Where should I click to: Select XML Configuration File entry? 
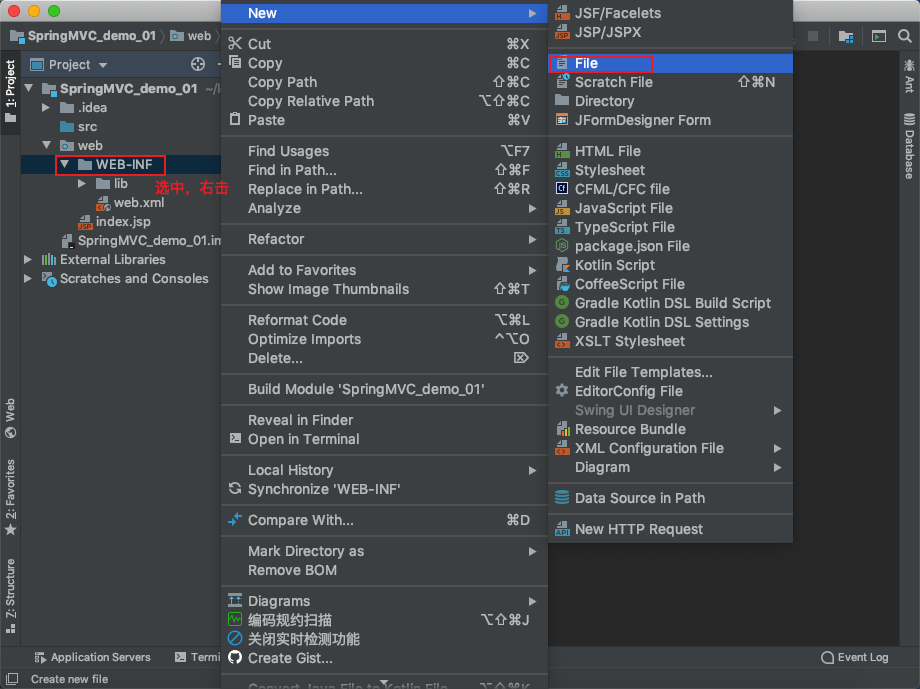(x=671, y=448)
